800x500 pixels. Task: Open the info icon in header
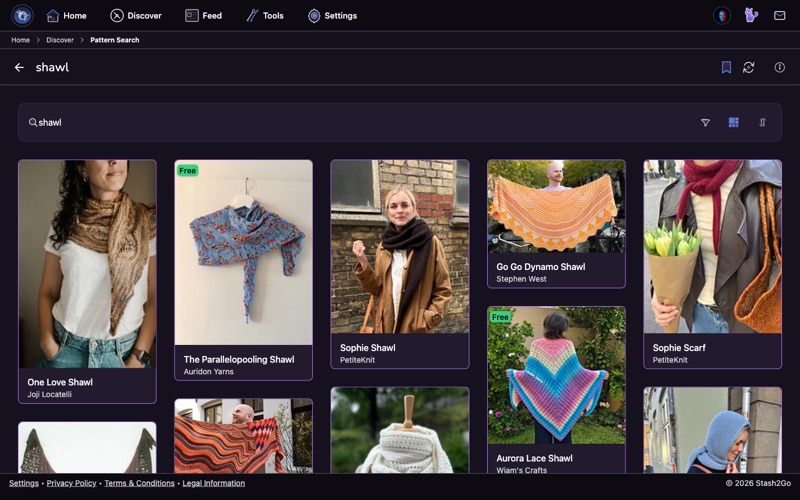(x=780, y=67)
